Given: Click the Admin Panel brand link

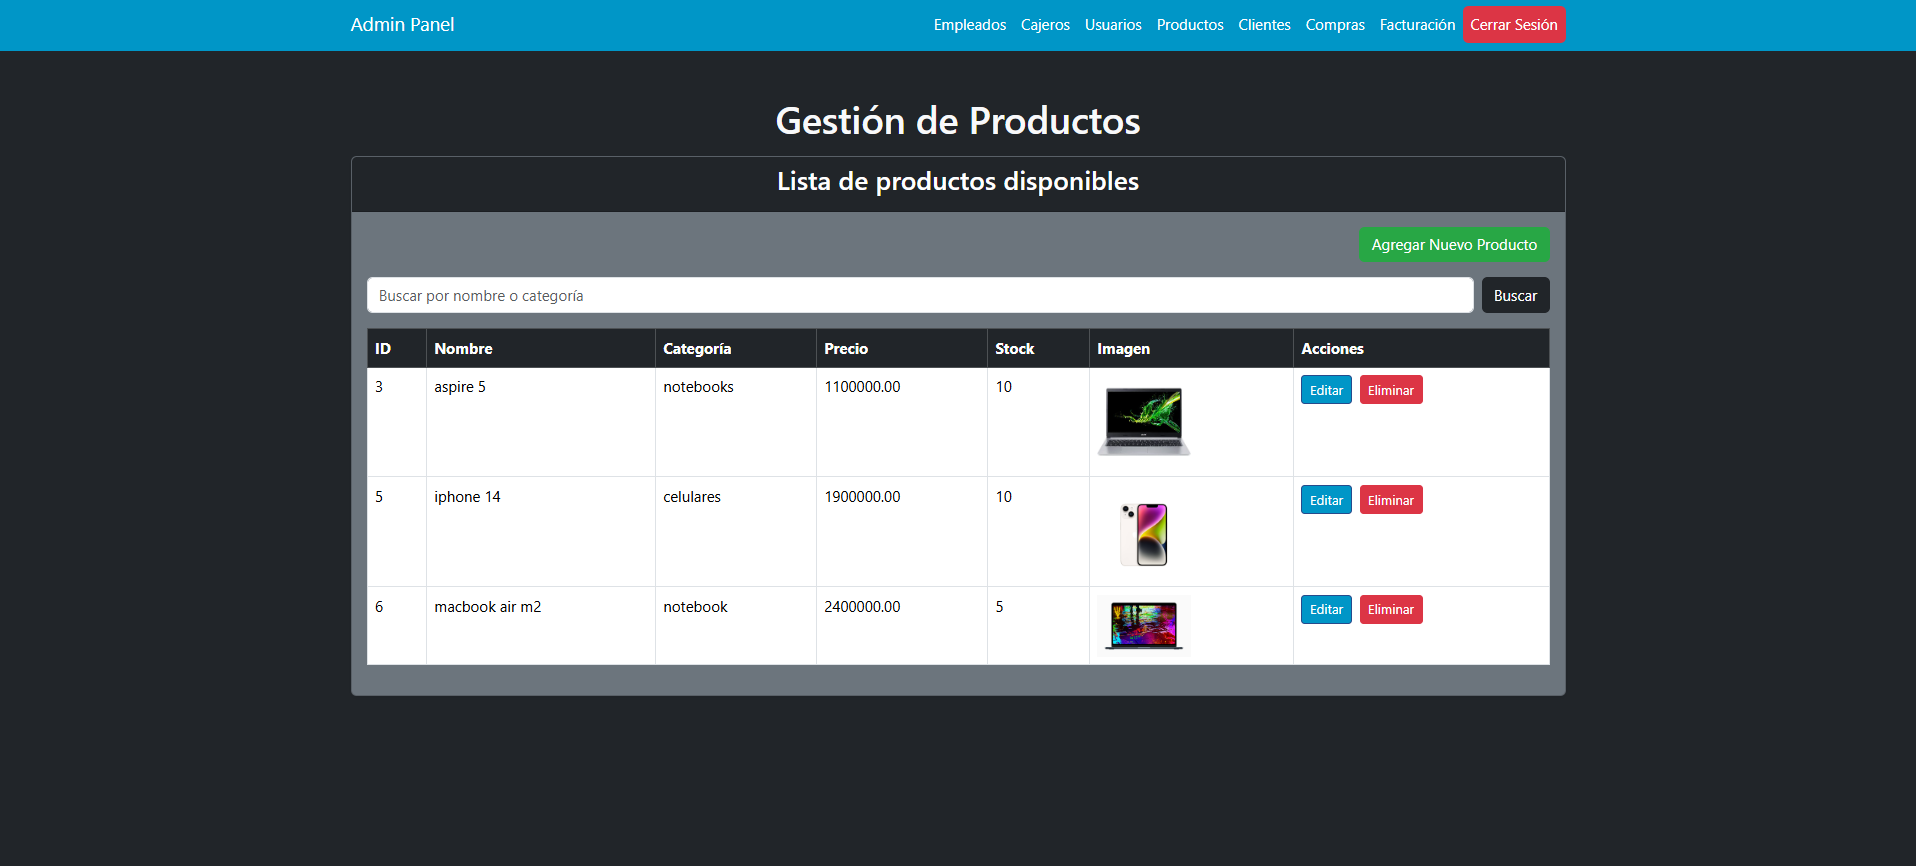Looking at the screenshot, I should click(402, 25).
